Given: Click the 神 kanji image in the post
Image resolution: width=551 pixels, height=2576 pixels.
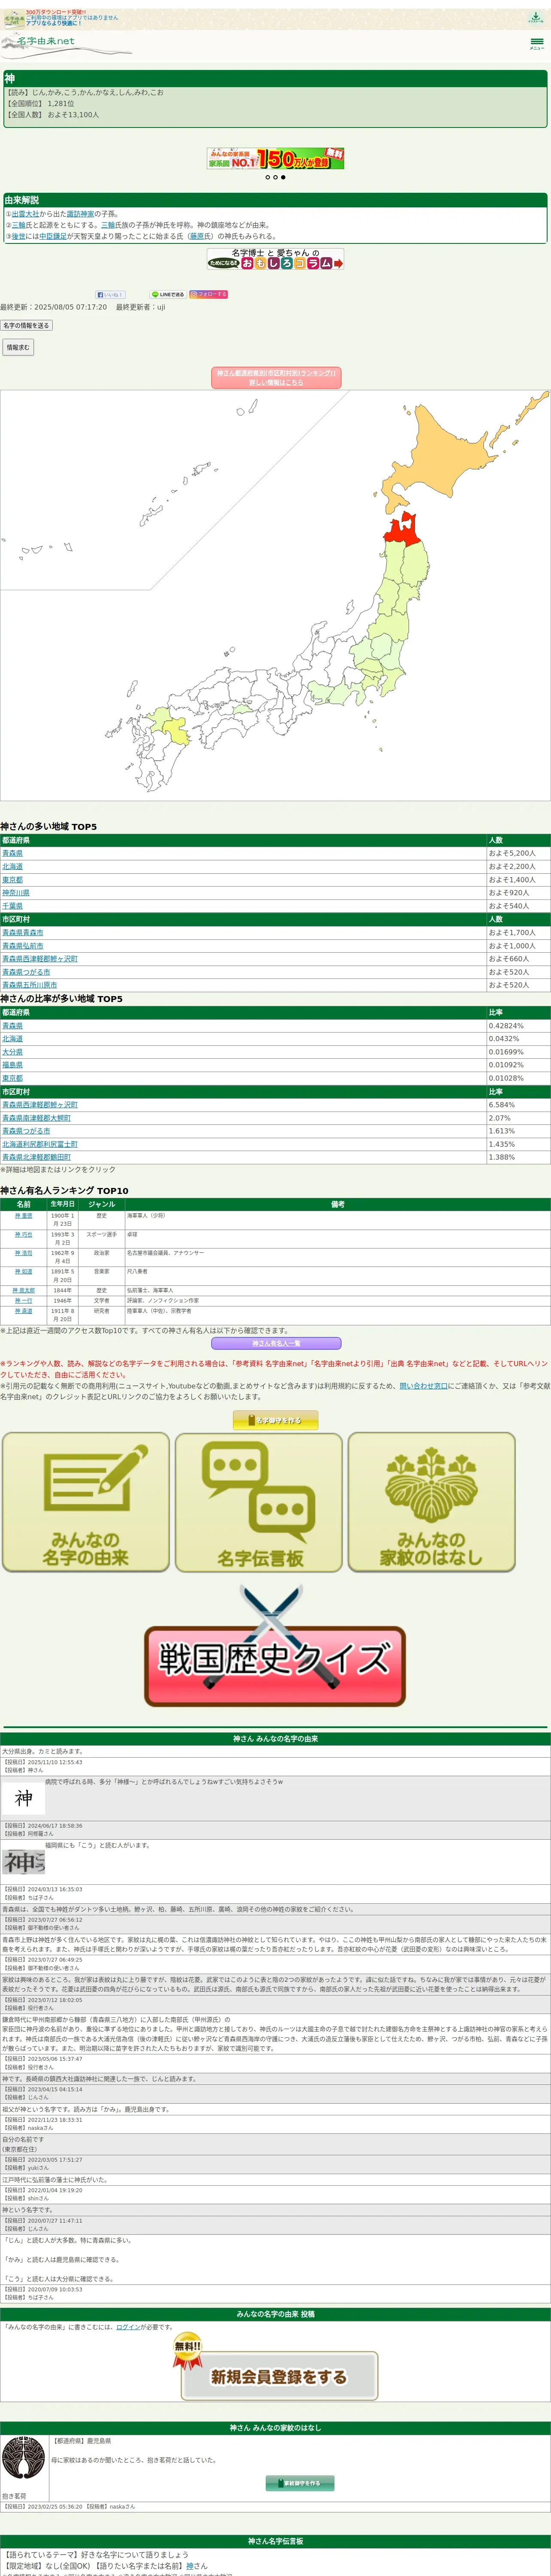Looking at the screenshot, I should coord(24,1799).
